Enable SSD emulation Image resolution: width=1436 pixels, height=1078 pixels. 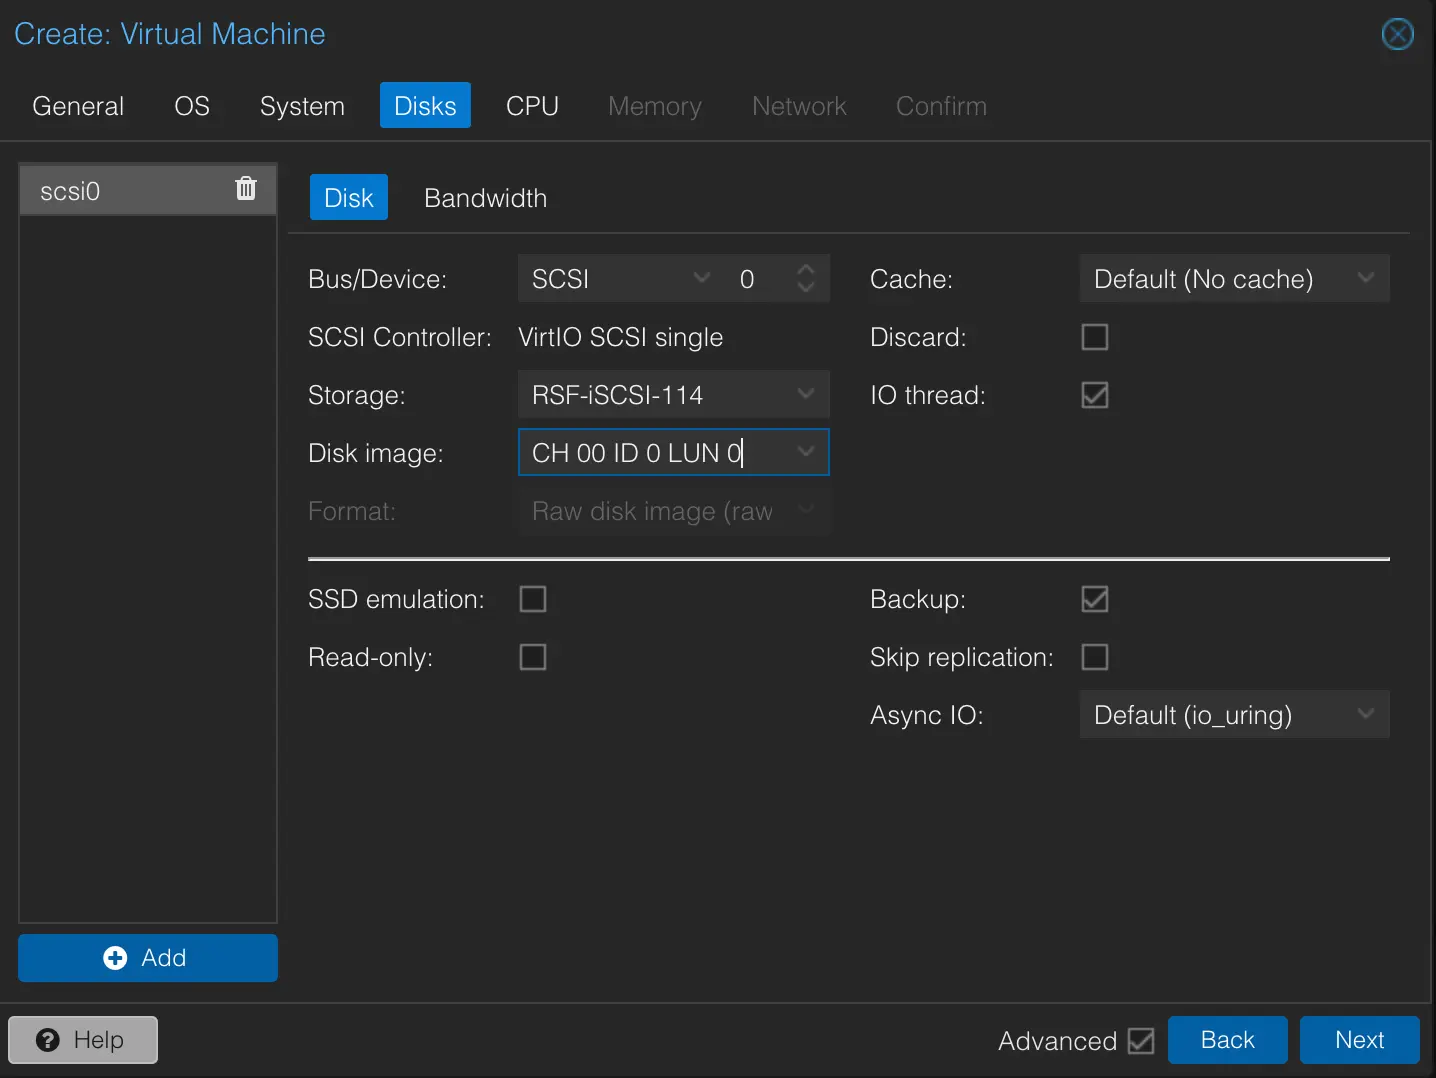pyautogui.click(x=533, y=598)
